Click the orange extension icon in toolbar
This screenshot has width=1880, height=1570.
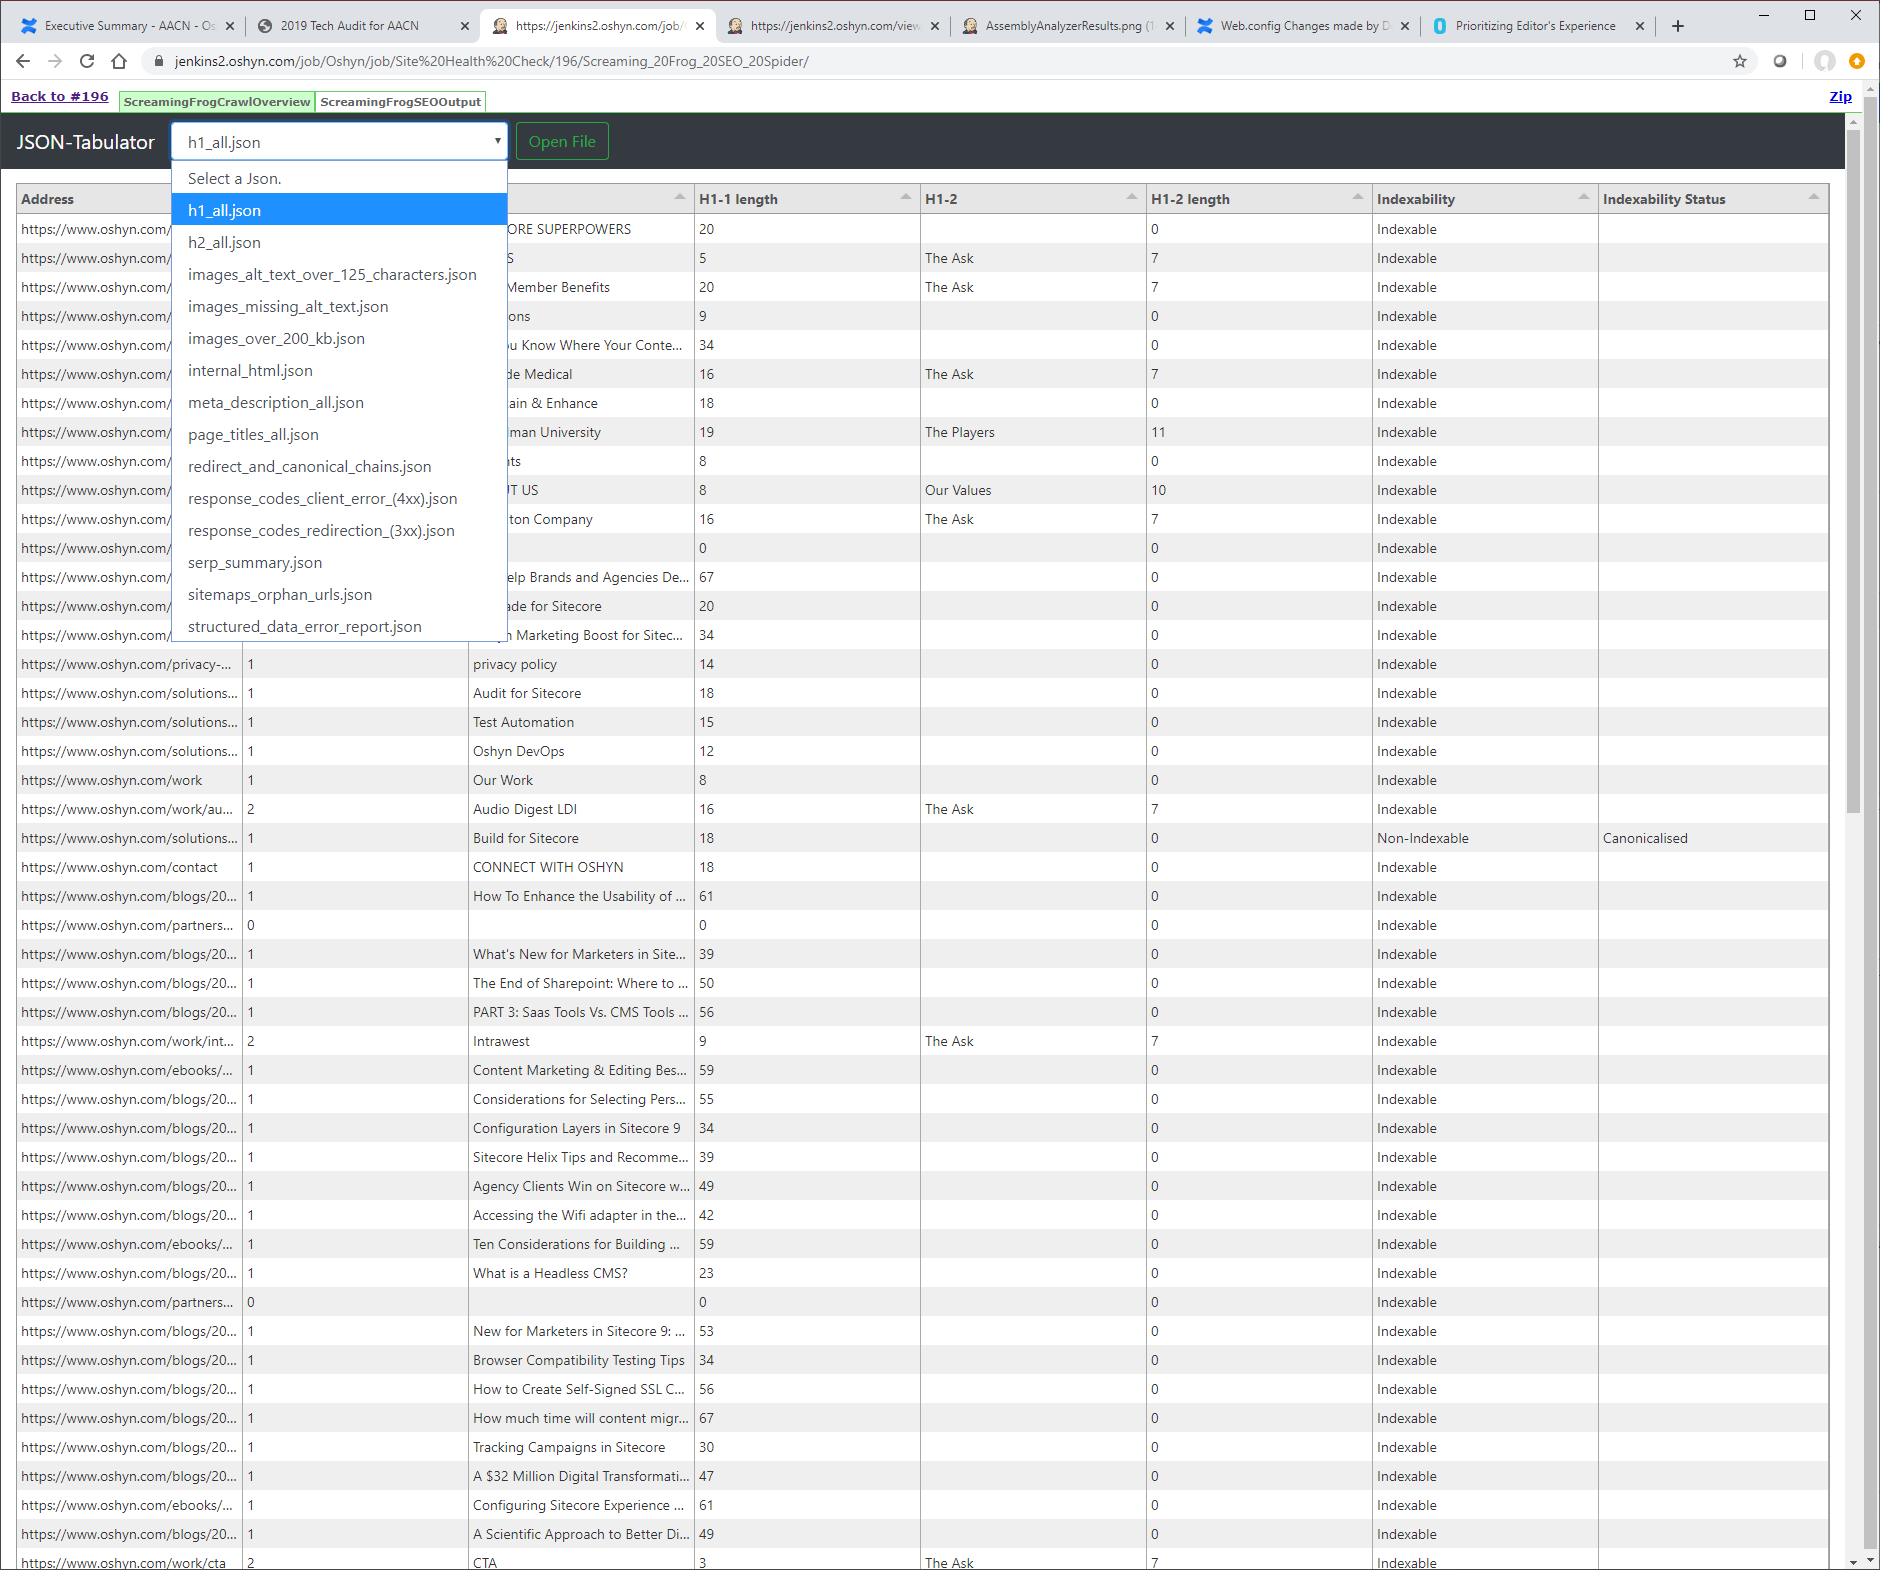[x=1857, y=61]
